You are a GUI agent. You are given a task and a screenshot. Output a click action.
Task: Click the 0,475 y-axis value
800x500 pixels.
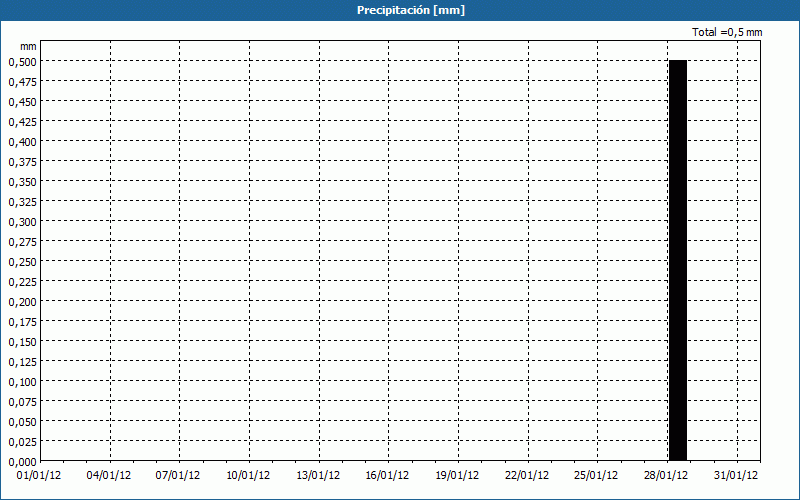click(x=23, y=82)
